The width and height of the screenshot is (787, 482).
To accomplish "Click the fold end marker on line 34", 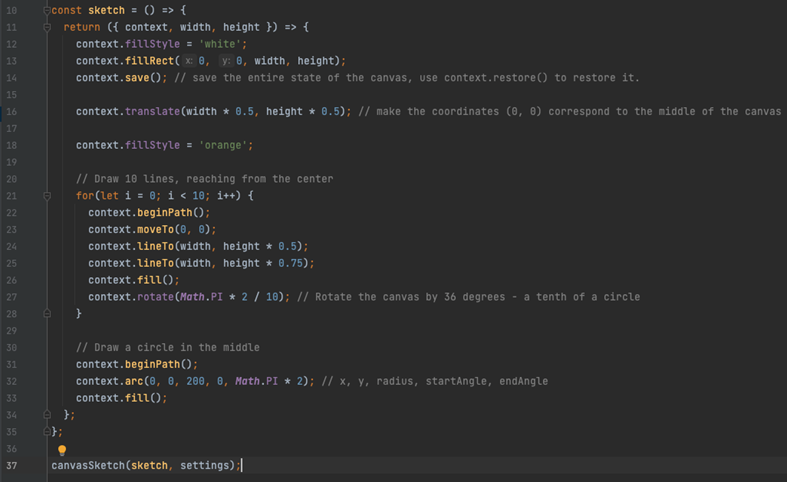I will [47, 415].
